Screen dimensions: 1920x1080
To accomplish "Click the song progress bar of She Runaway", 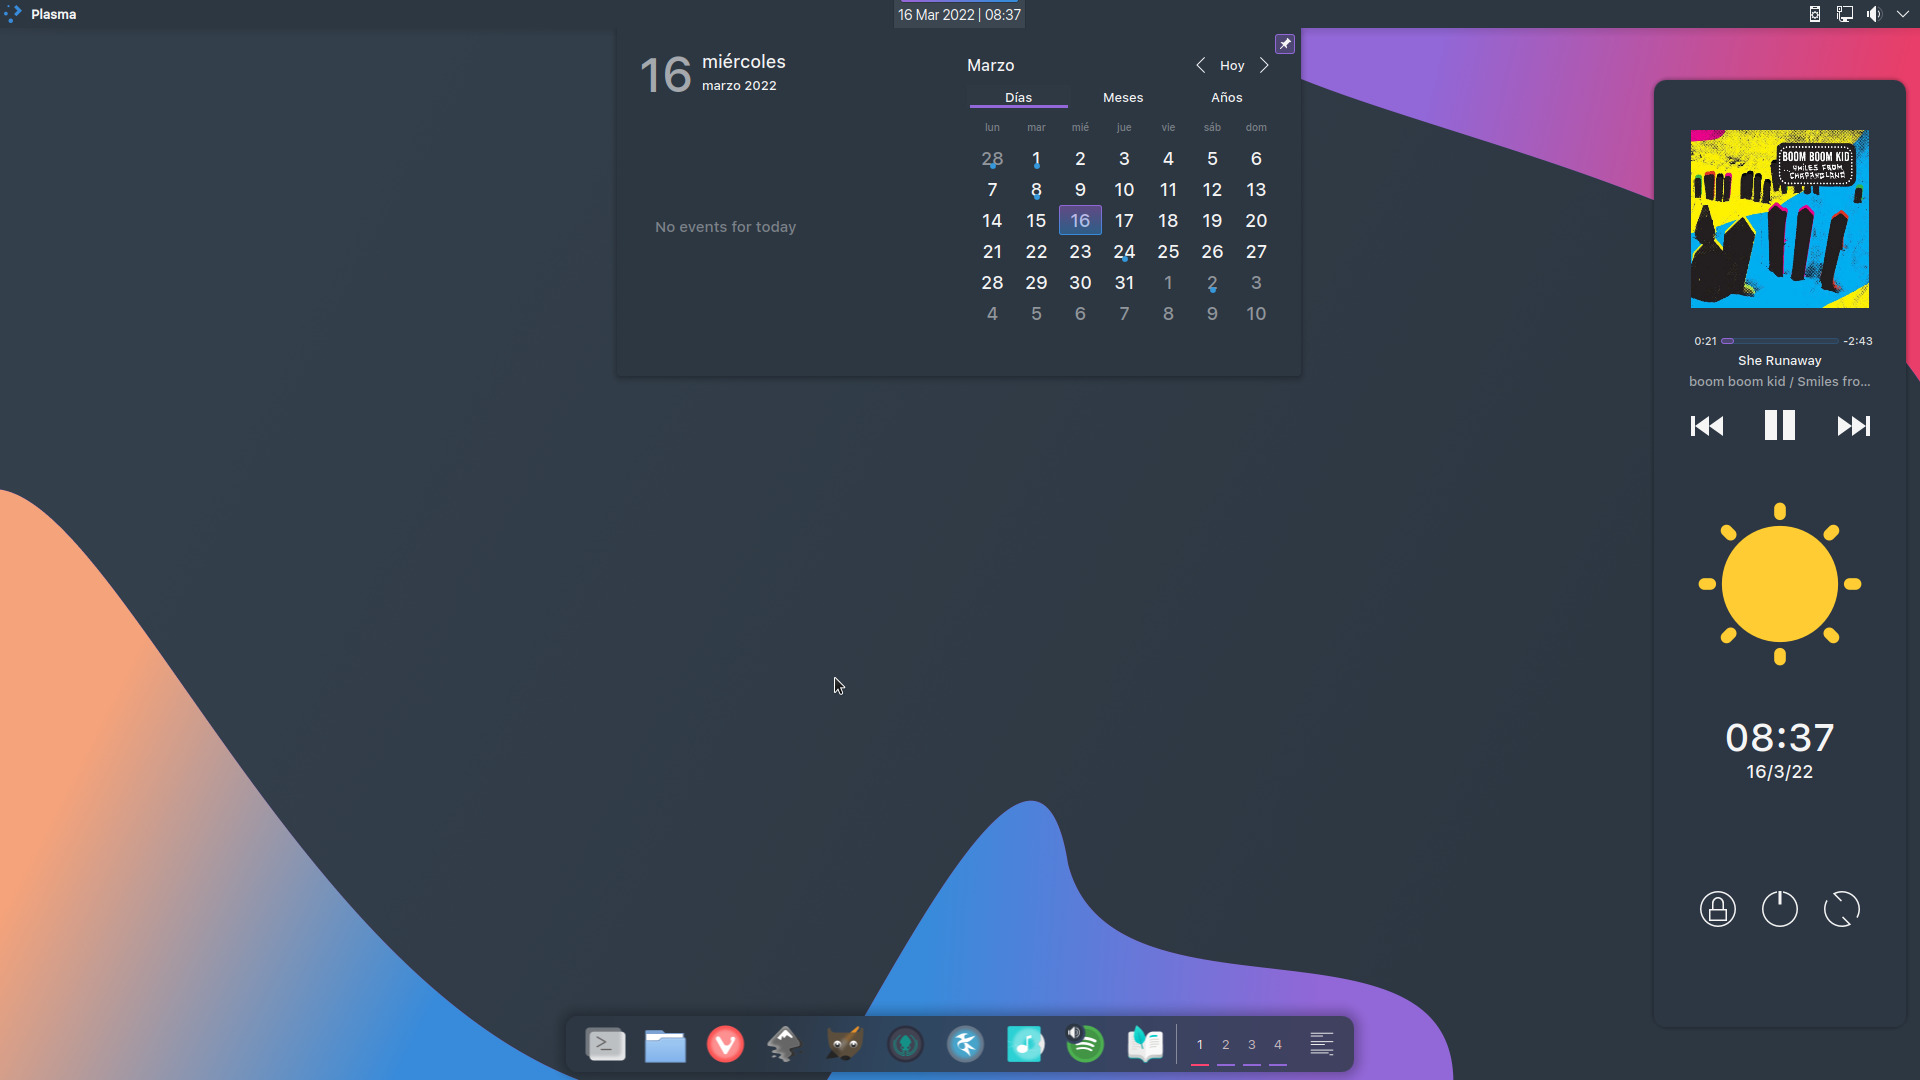I will point(1779,341).
